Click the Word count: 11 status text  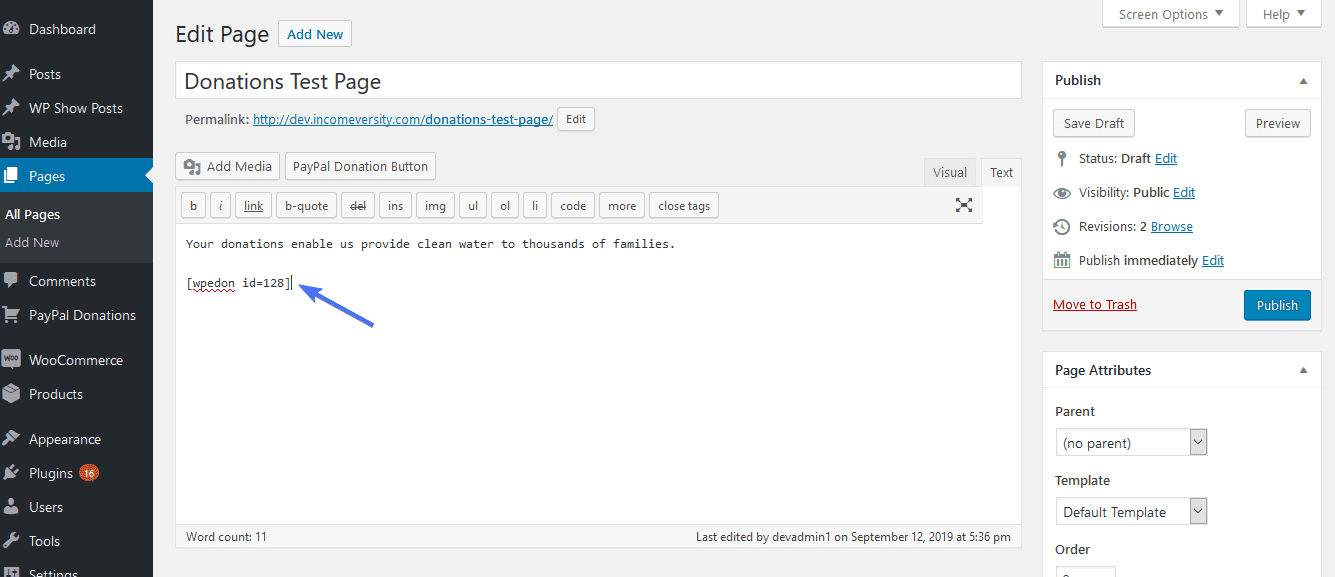pos(226,537)
